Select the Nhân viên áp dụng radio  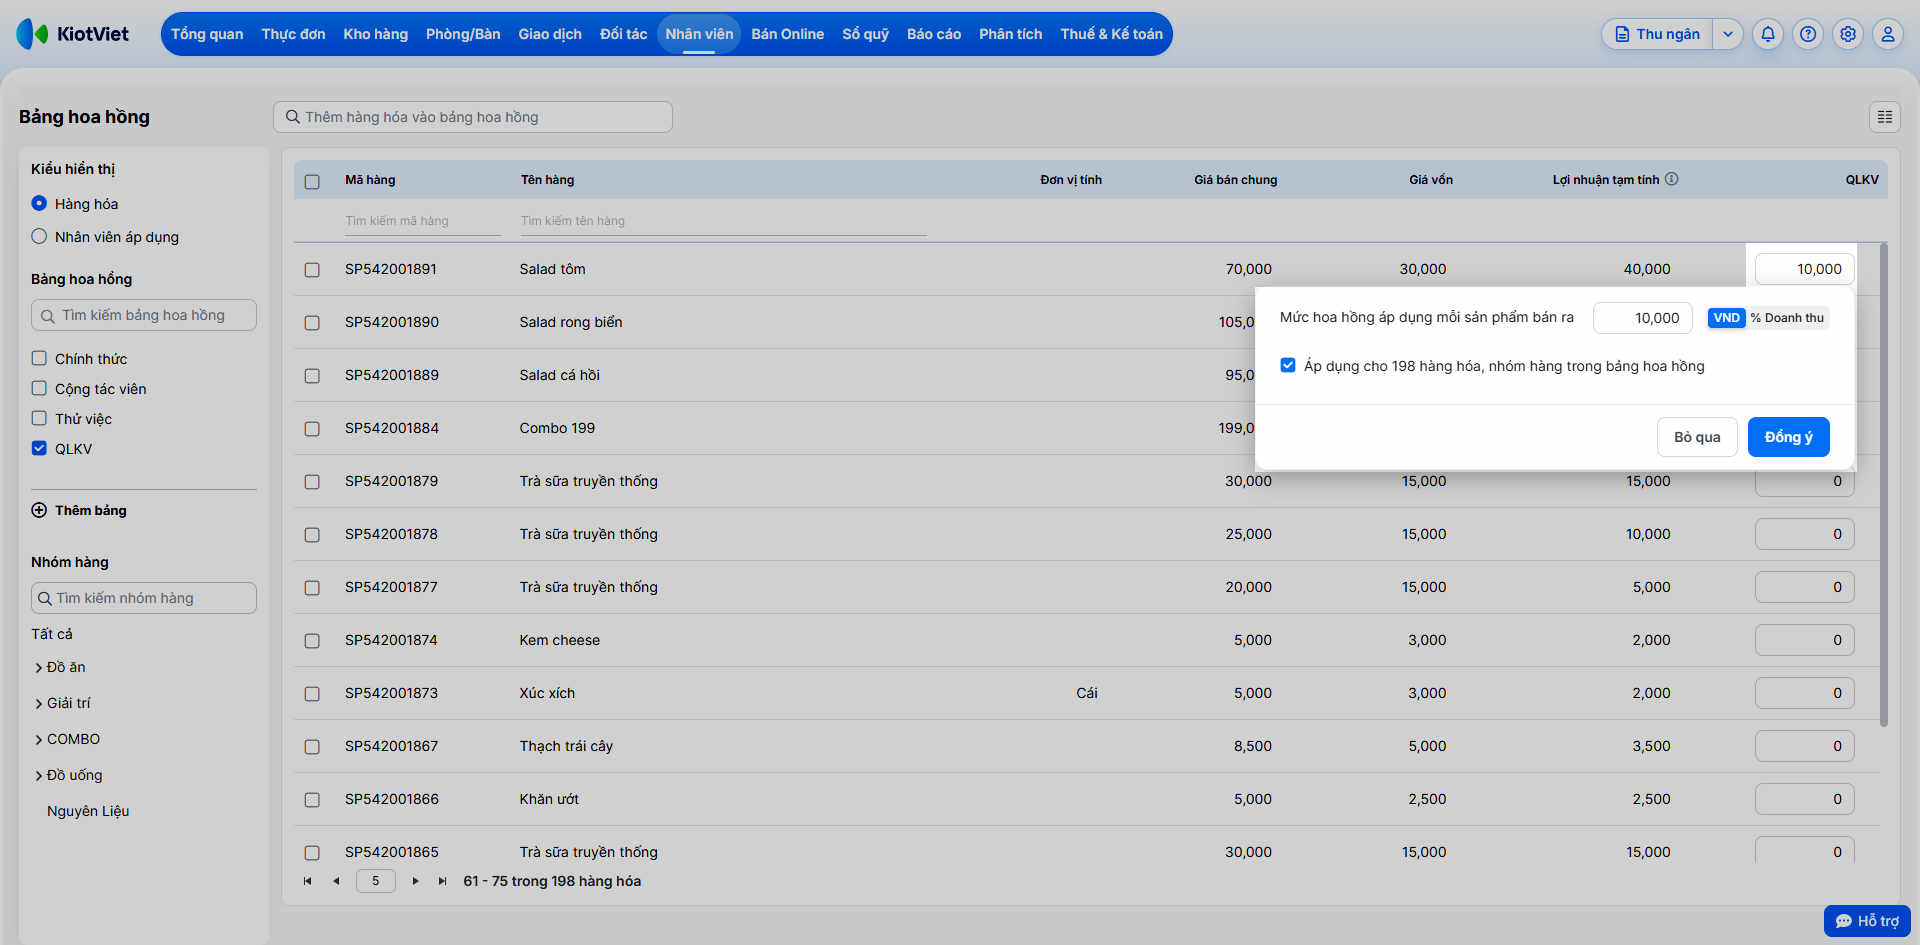39,236
